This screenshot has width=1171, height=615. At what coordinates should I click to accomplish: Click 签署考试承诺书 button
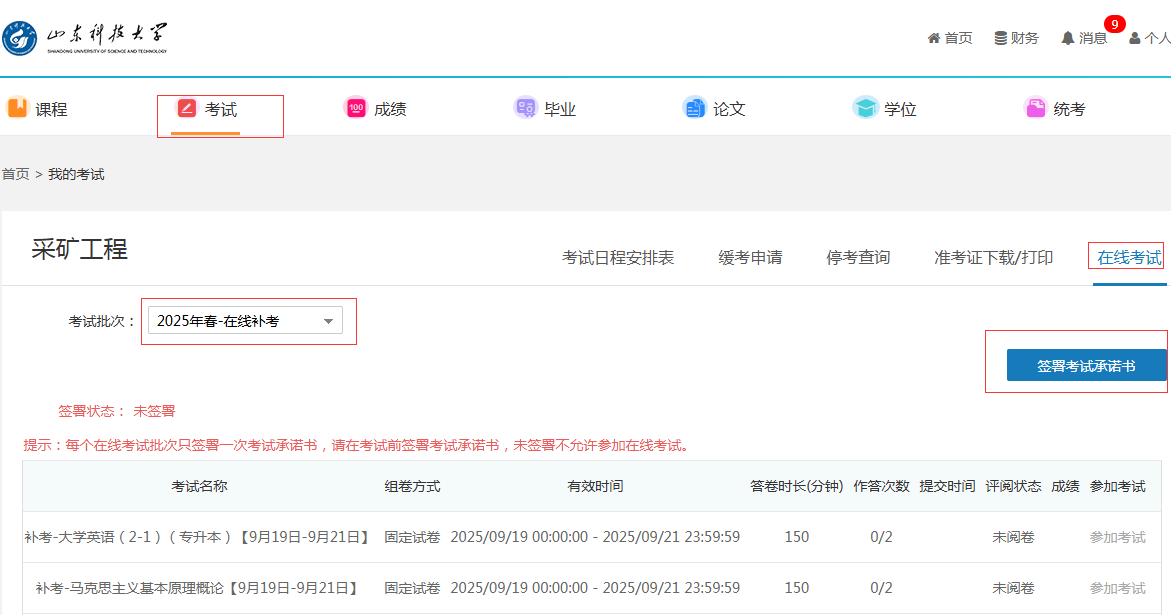pyautogui.click(x=1086, y=366)
